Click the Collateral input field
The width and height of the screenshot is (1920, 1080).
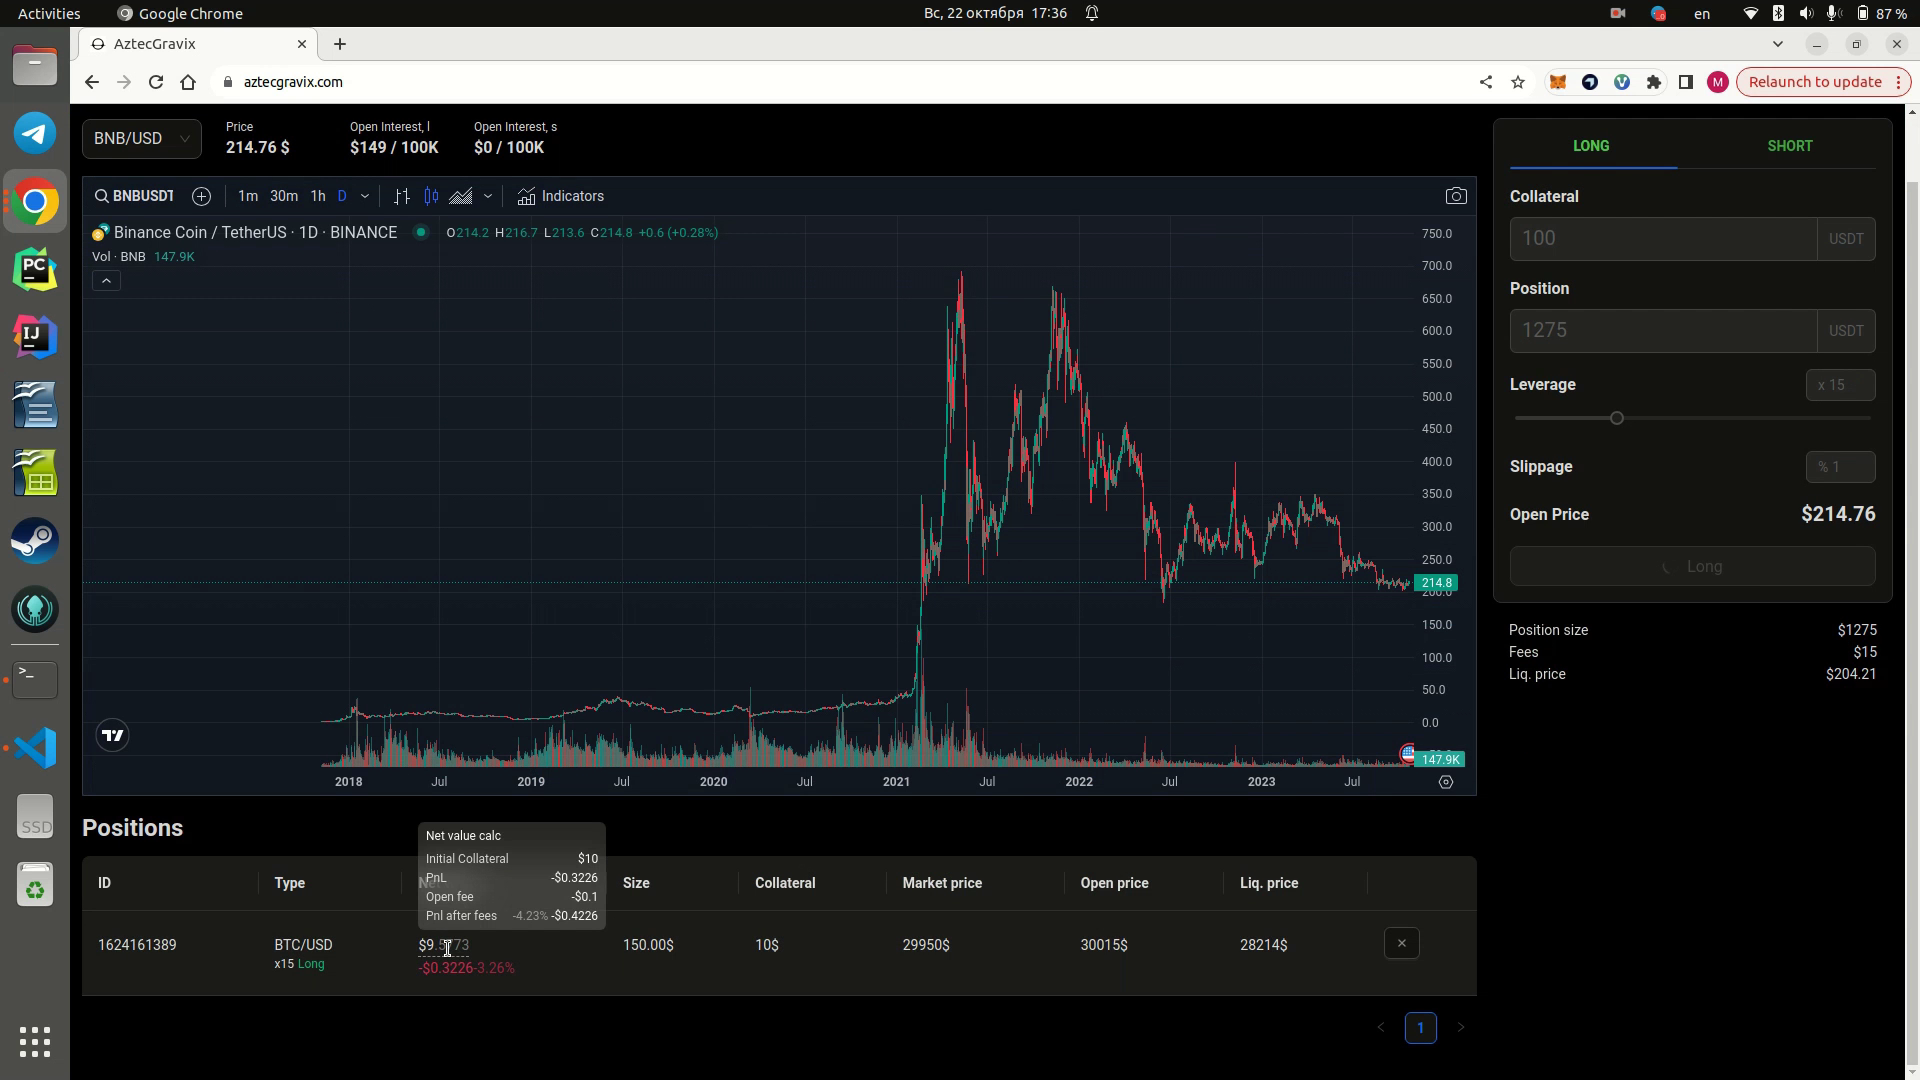tap(1663, 239)
